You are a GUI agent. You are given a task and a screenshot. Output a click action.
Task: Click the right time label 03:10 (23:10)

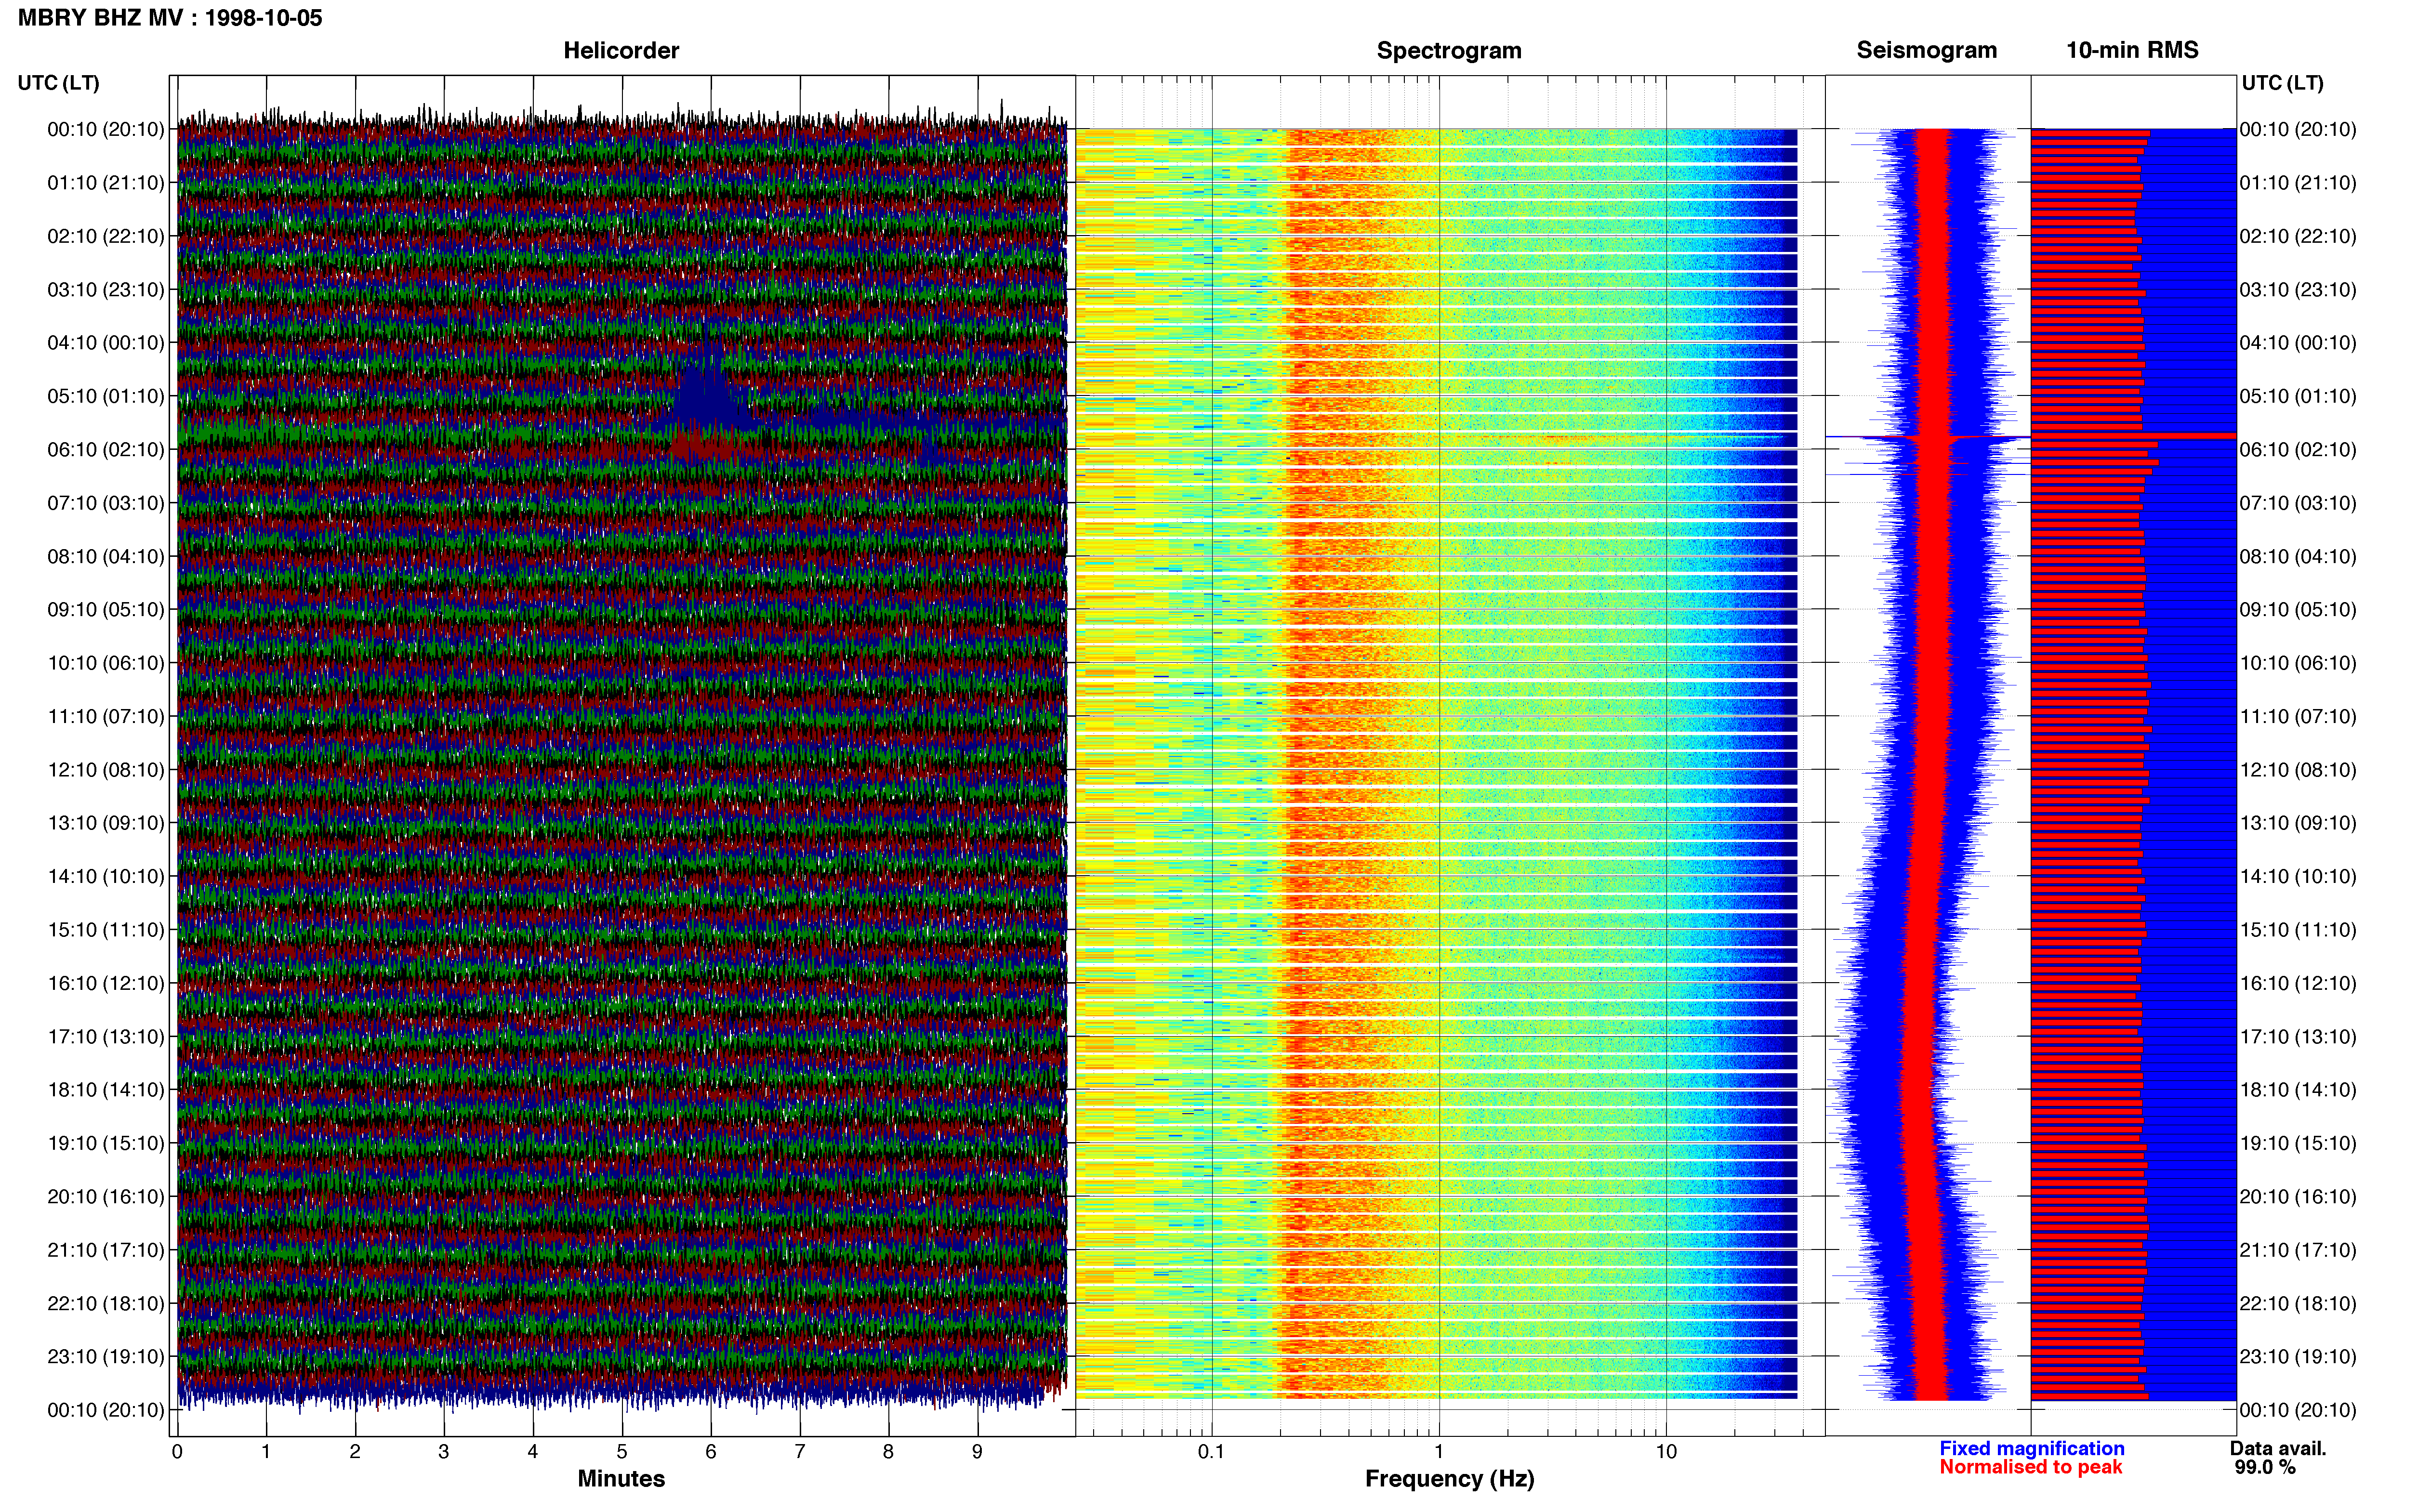(2298, 290)
